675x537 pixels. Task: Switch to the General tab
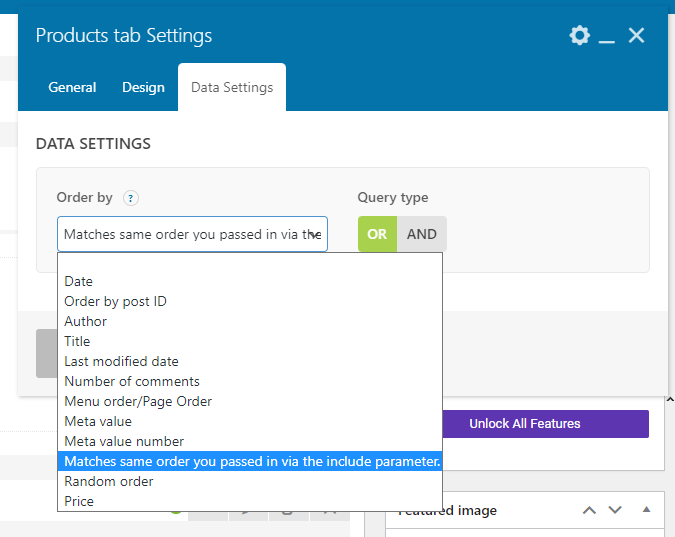tap(72, 87)
